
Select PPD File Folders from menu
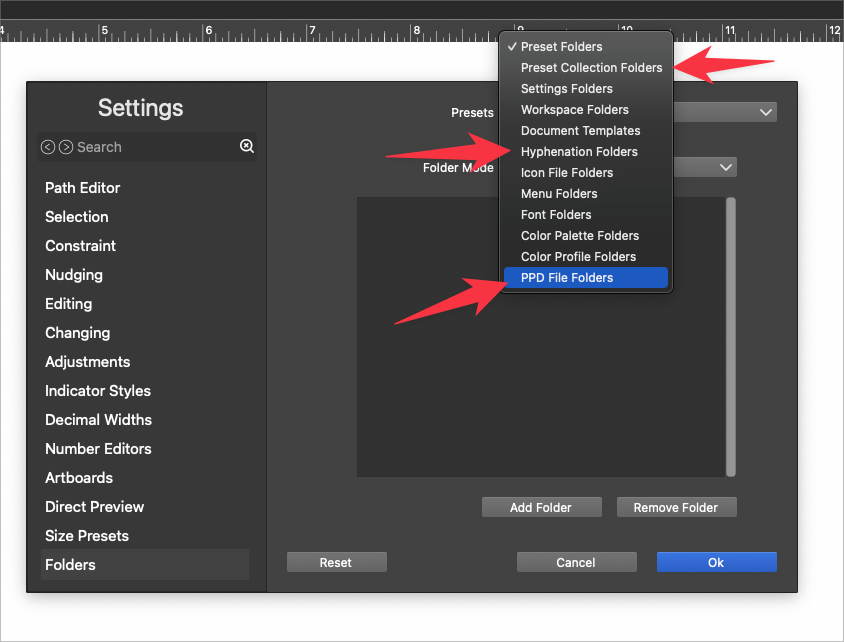(x=567, y=278)
